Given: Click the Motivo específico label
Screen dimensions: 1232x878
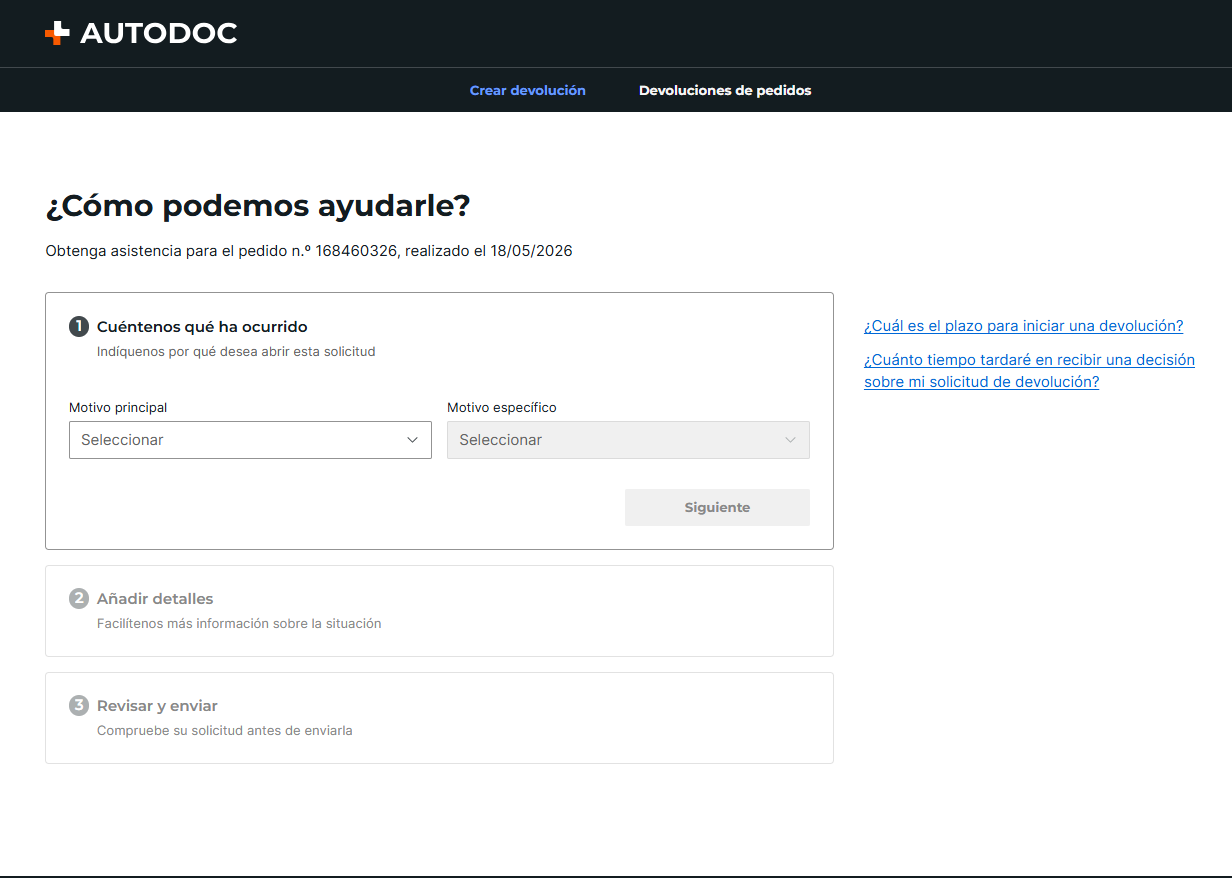Looking at the screenshot, I should click(502, 408).
